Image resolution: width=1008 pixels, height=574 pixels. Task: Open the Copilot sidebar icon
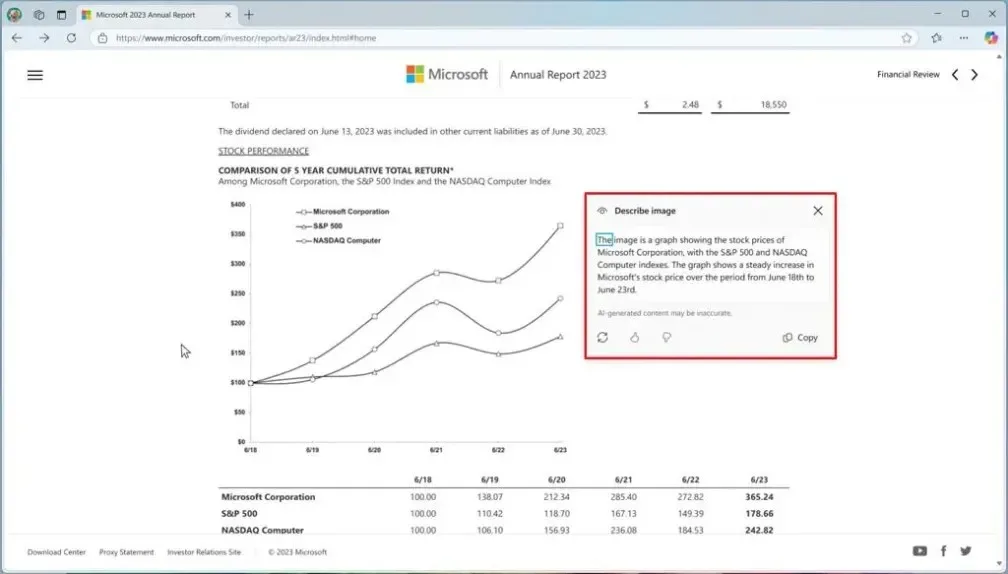click(x=991, y=38)
